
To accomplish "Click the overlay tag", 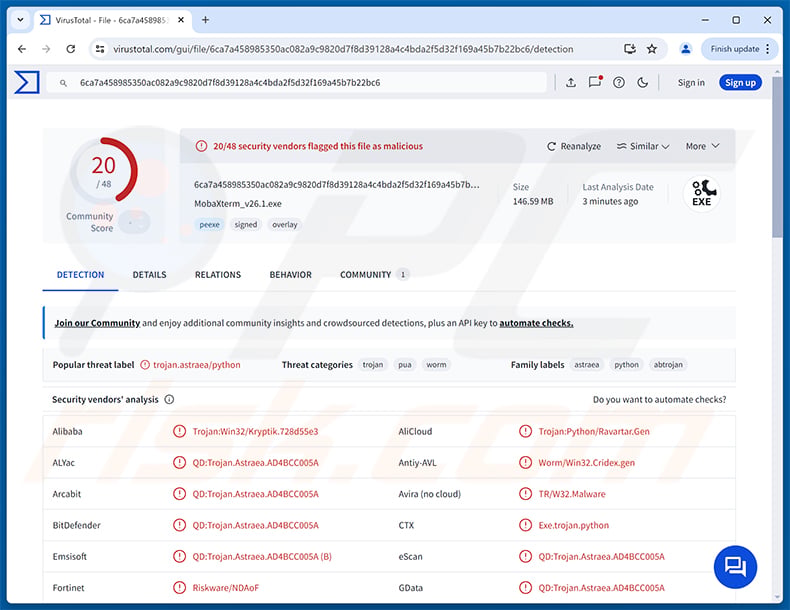I will click(285, 225).
